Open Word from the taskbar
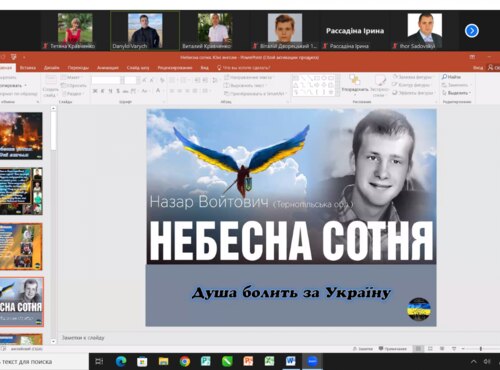Viewport: 500px width, 370px height. pyautogui.click(x=290, y=361)
